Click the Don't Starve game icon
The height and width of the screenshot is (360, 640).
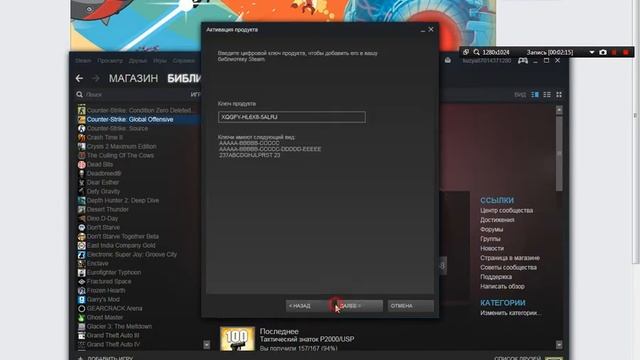point(82,227)
